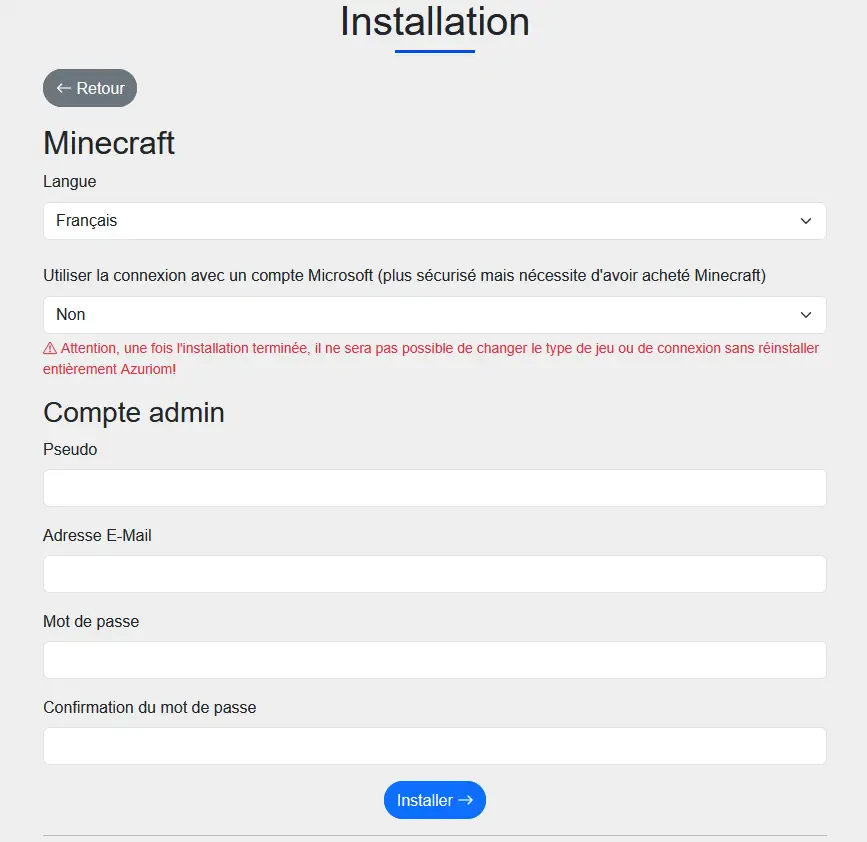Screen dimensions: 867x842
Task: Click the right arrow icon in Installer
Action: pos(465,800)
